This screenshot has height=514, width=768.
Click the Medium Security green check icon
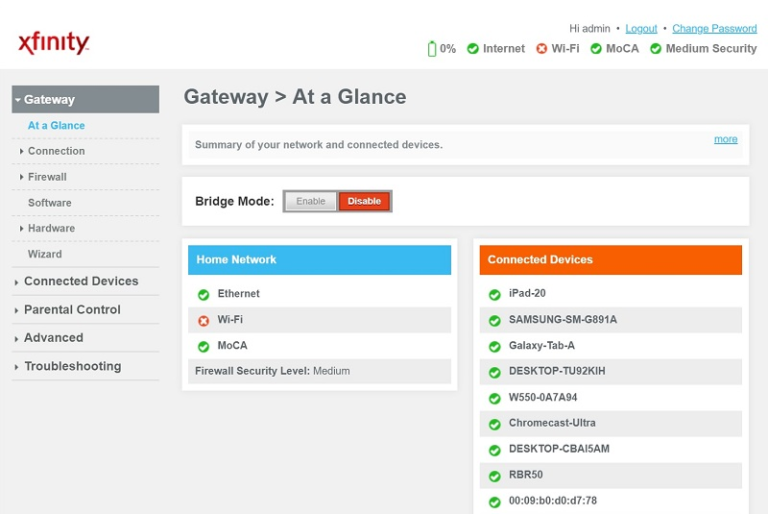pos(655,49)
